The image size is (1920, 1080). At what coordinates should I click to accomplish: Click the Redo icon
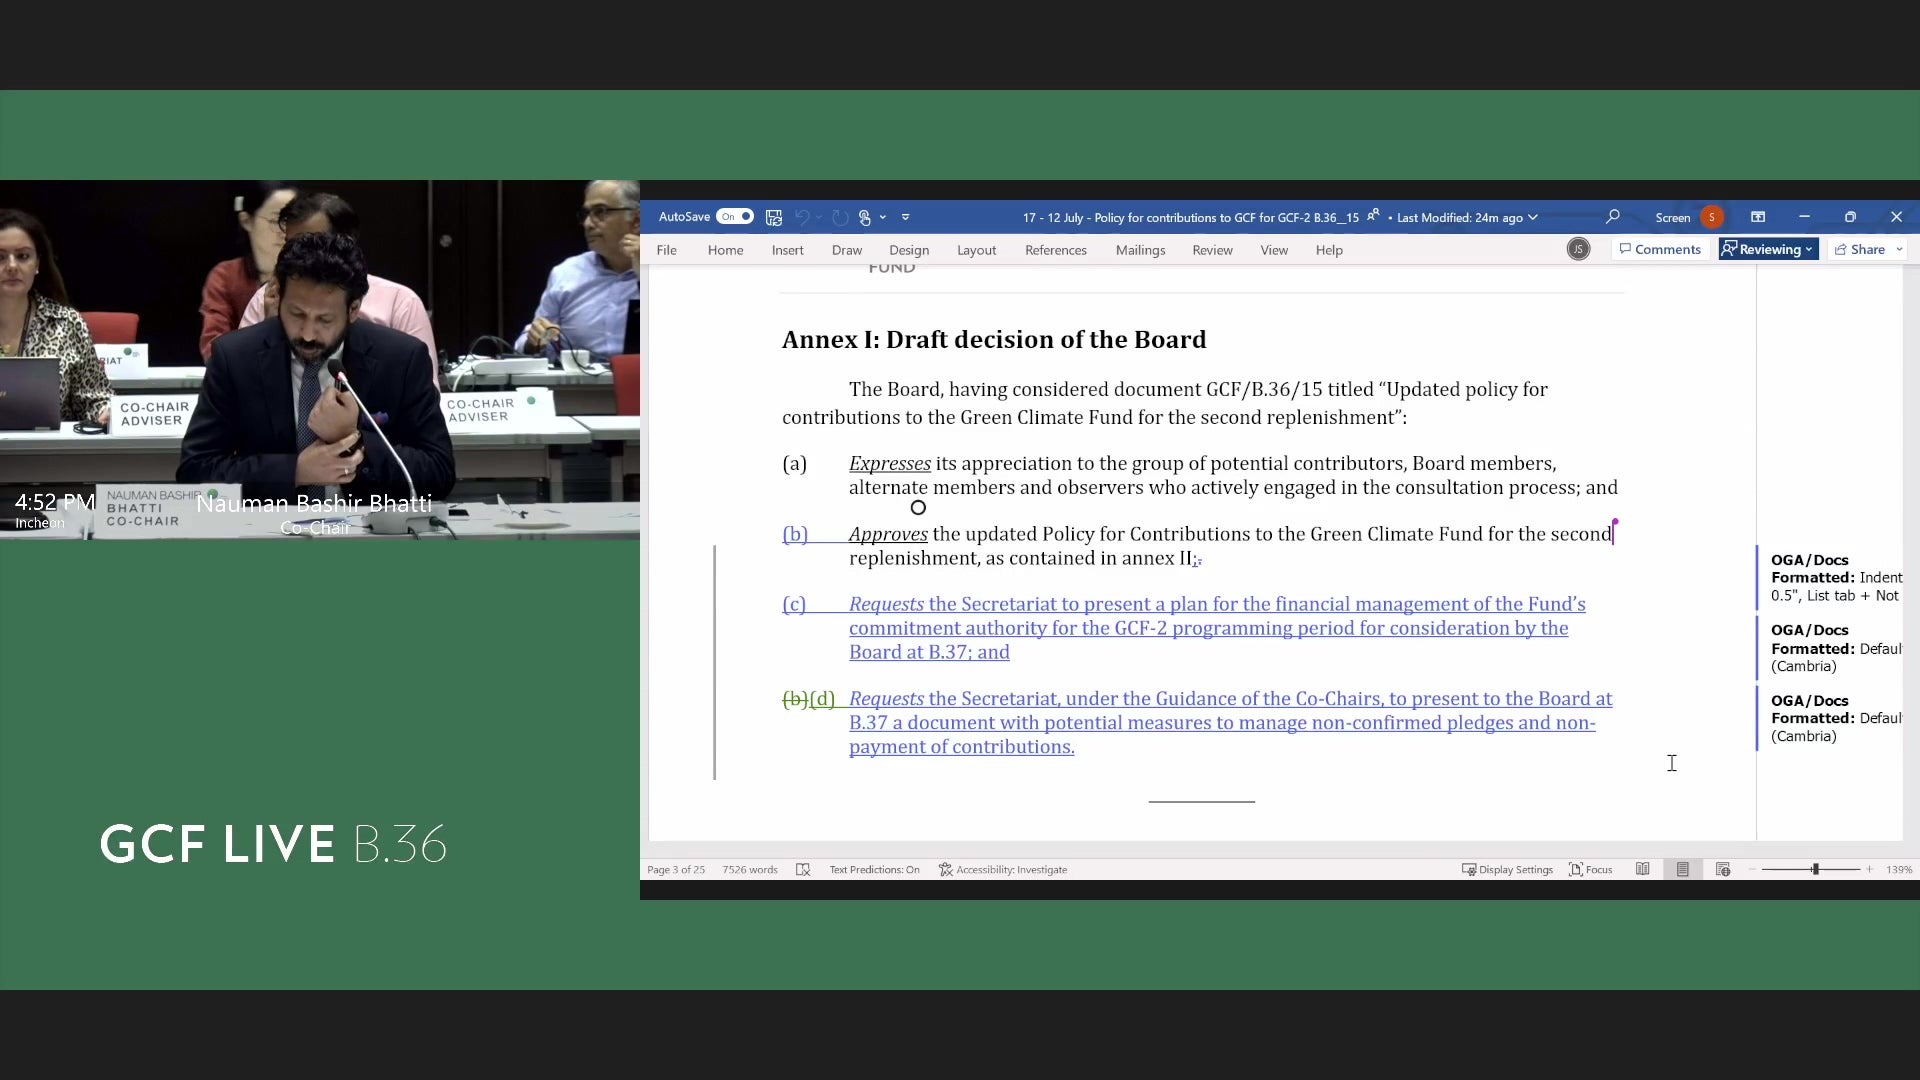click(840, 217)
